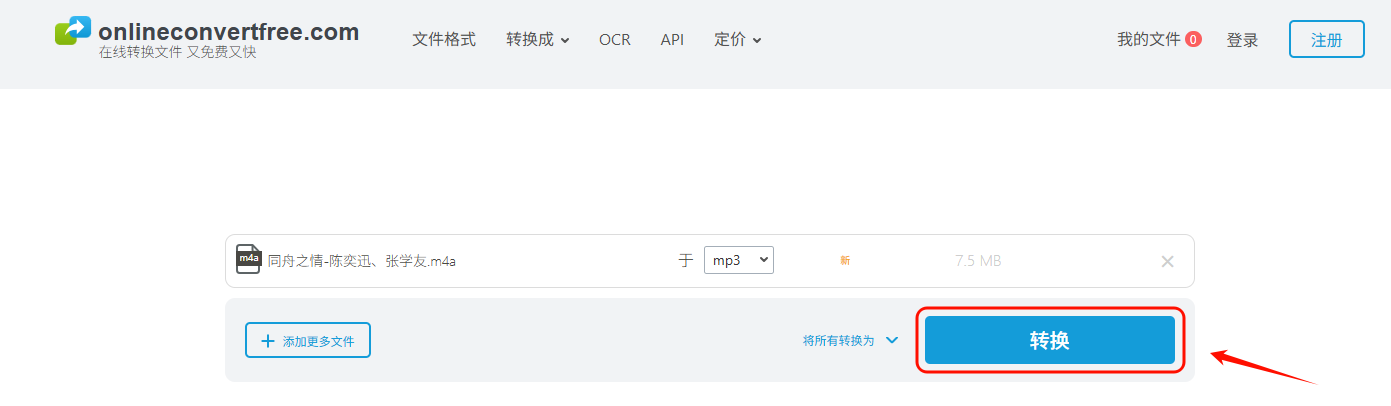Open the API navigation link
Viewport: 1391px width, 406px height.
(x=672, y=40)
